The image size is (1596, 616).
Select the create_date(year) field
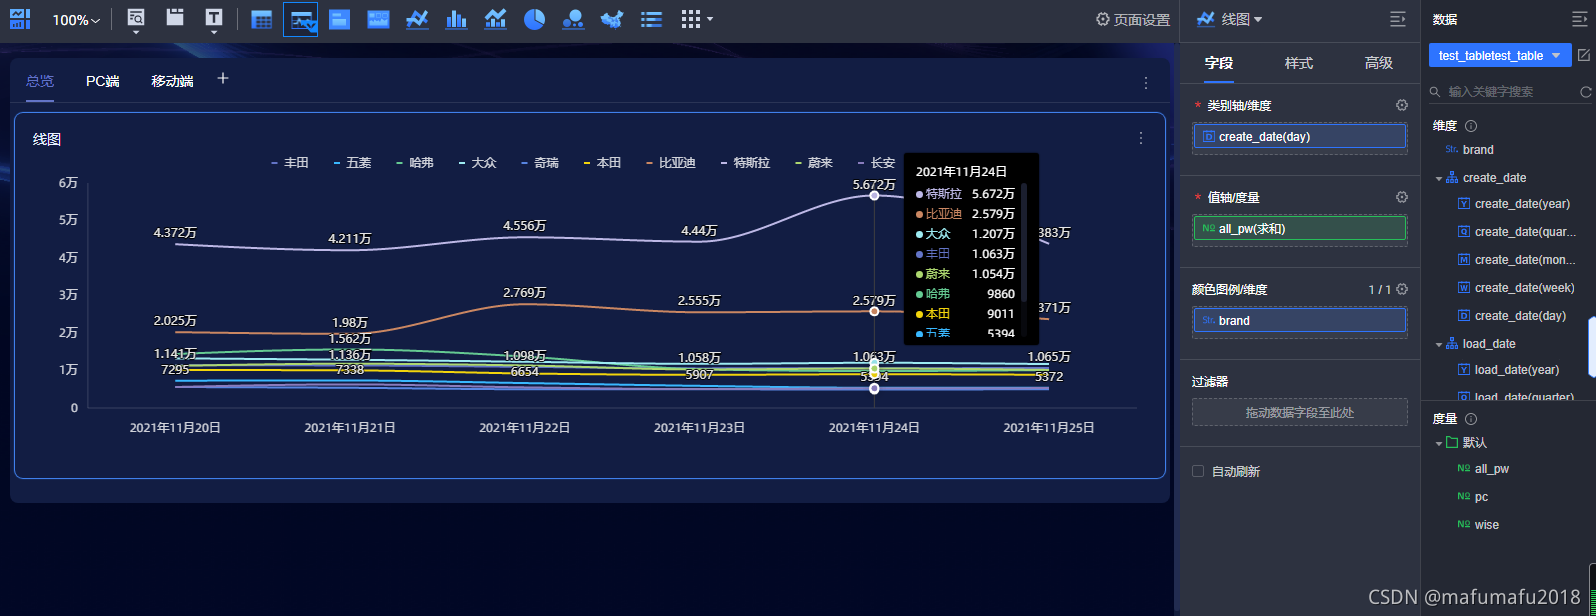coord(1514,204)
